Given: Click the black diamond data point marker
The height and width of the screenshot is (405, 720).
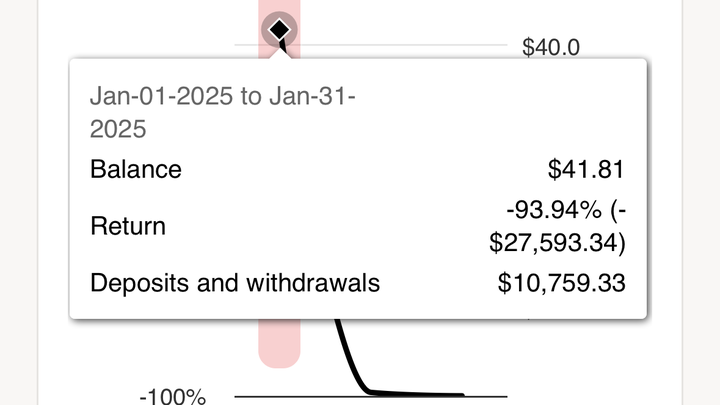Looking at the screenshot, I should [x=279, y=30].
